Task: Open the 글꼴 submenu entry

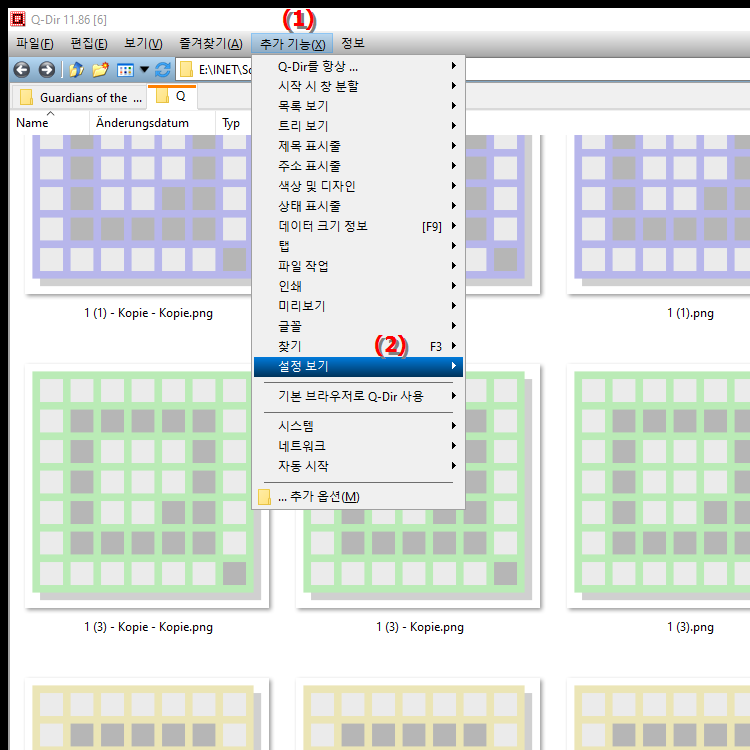Action: (x=358, y=326)
